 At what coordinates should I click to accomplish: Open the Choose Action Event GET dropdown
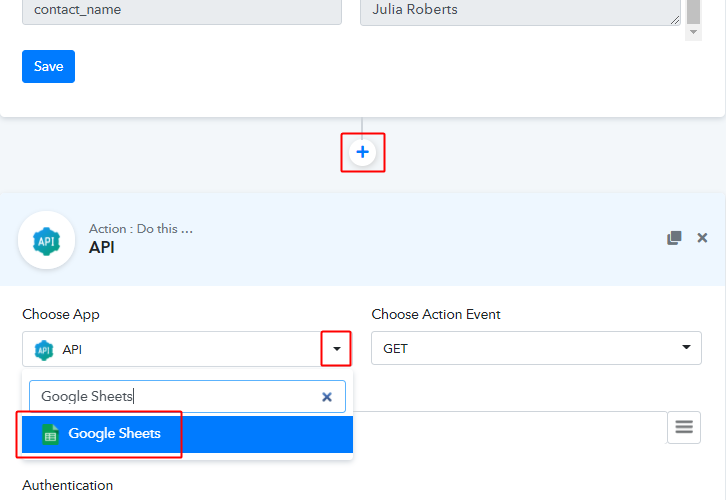coord(536,348)
